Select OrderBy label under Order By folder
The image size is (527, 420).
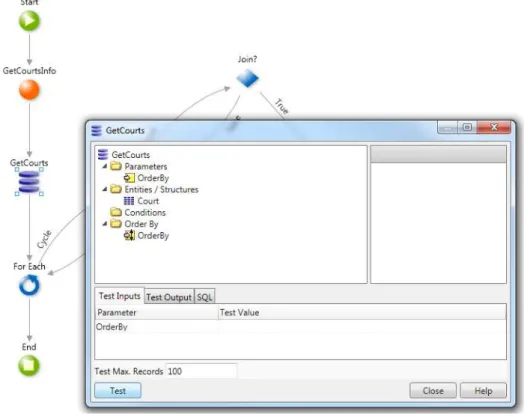click(x=153, y=236)
